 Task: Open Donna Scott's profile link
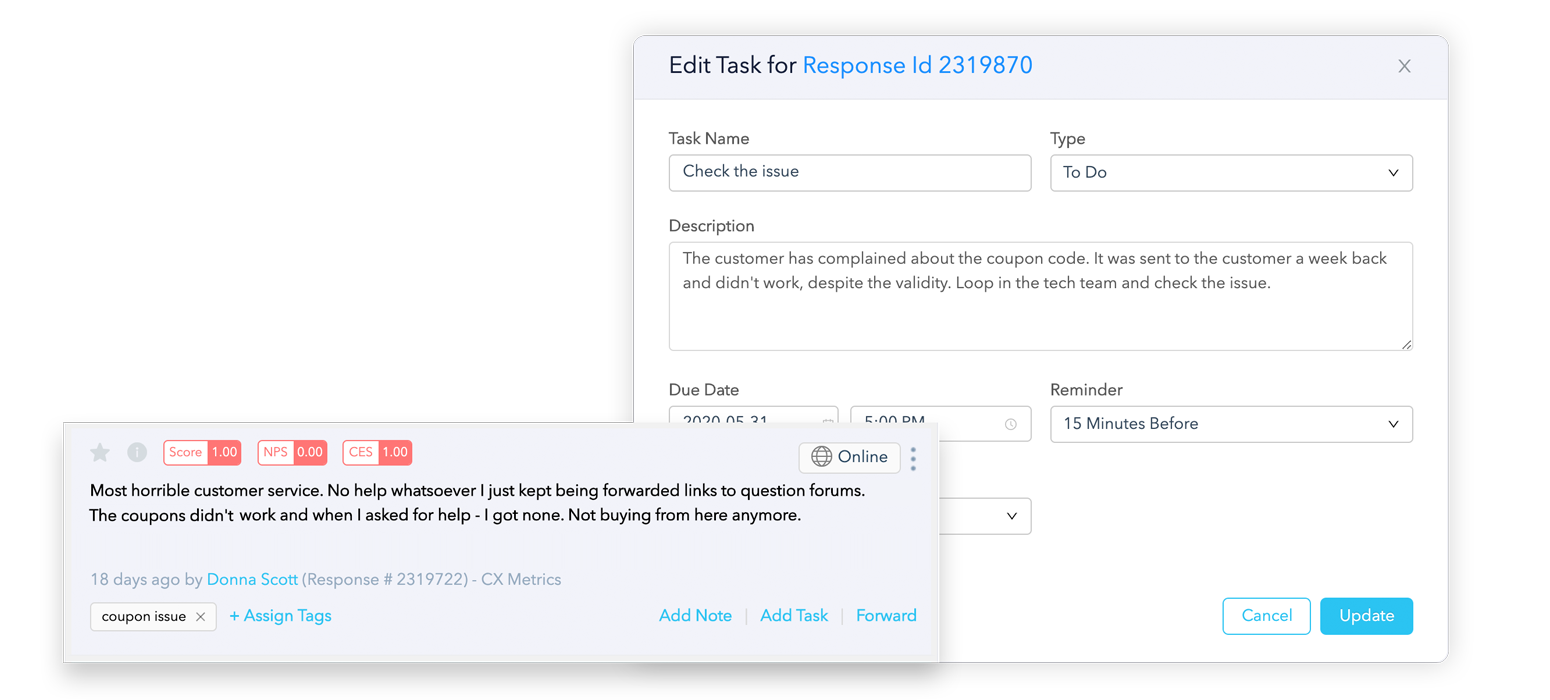pos(251,579)
